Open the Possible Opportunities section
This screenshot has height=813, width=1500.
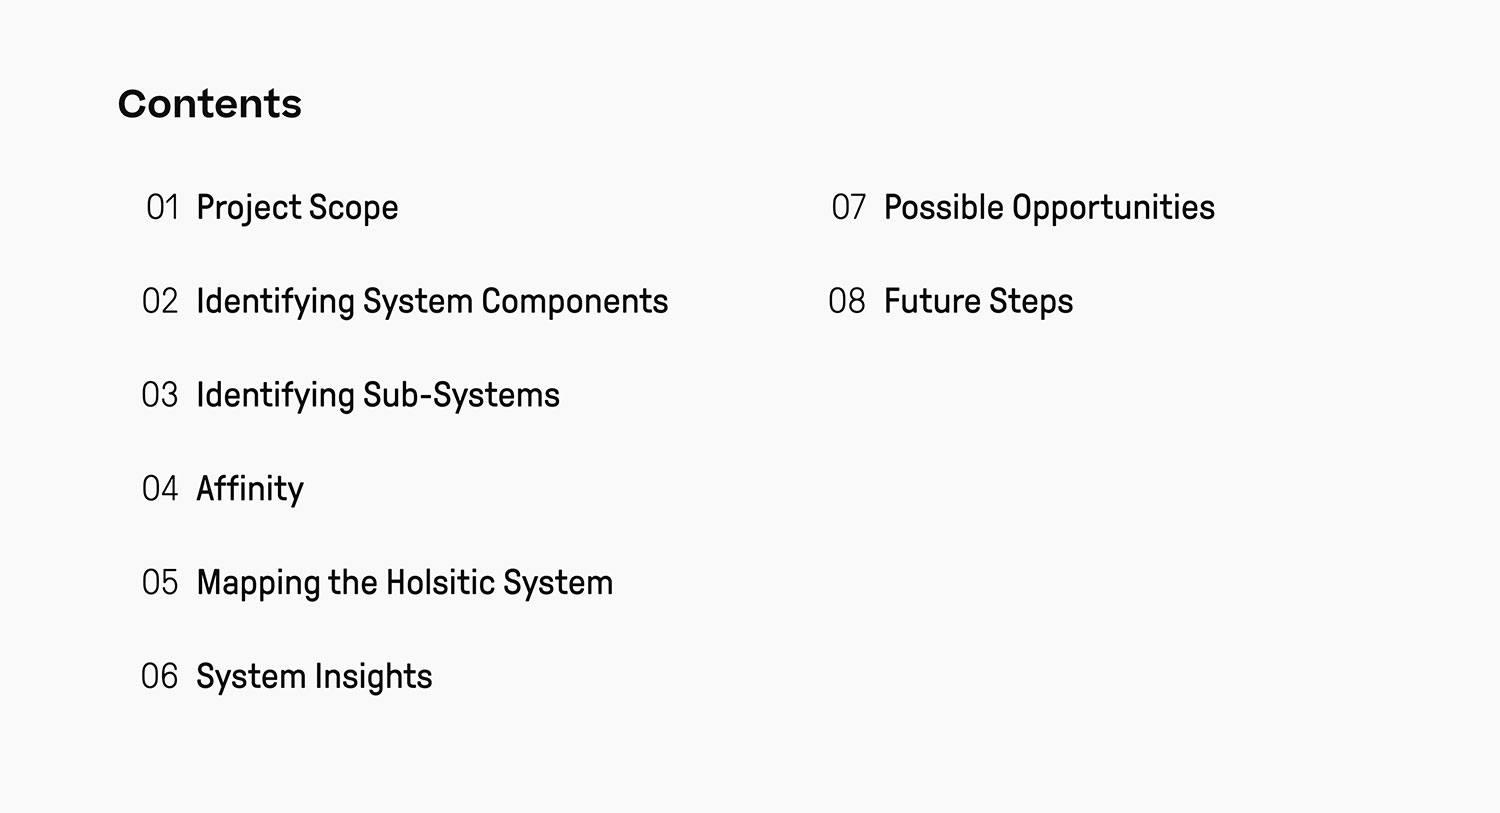point(1049,208)
